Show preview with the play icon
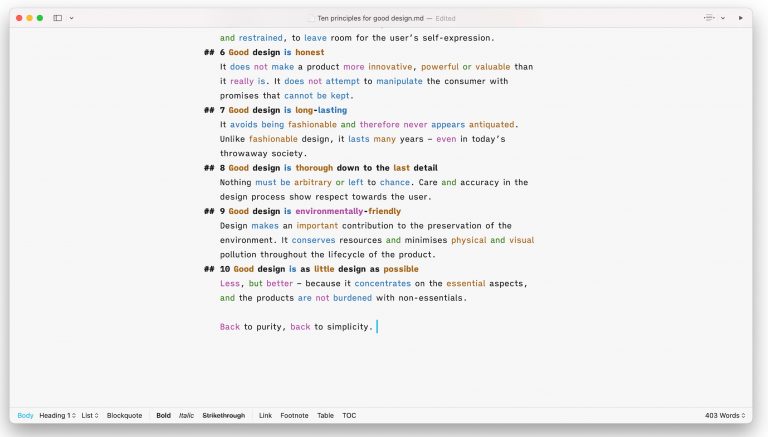The width and height of the screenshot is (768, 437). (x=741, y=18)
